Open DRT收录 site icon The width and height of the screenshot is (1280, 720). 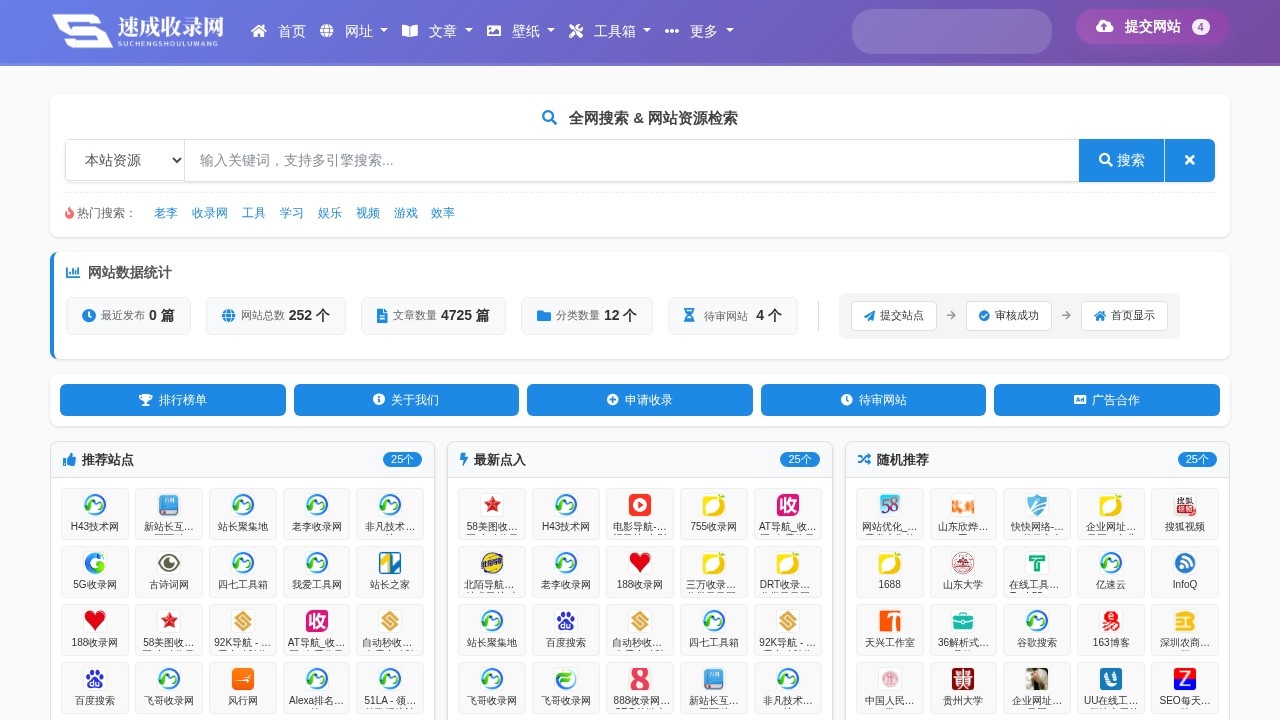click(x=788, y=572)
